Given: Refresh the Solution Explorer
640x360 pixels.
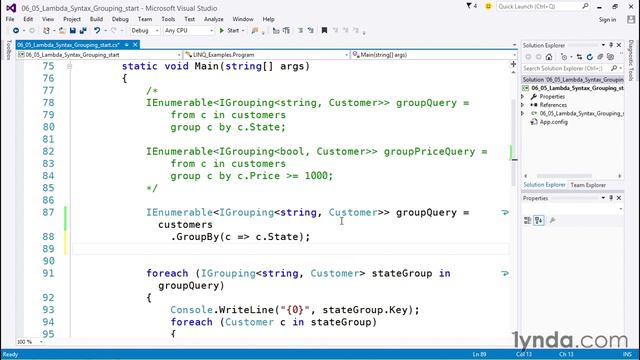Looking at the screenshot, I should pos(589,57).
